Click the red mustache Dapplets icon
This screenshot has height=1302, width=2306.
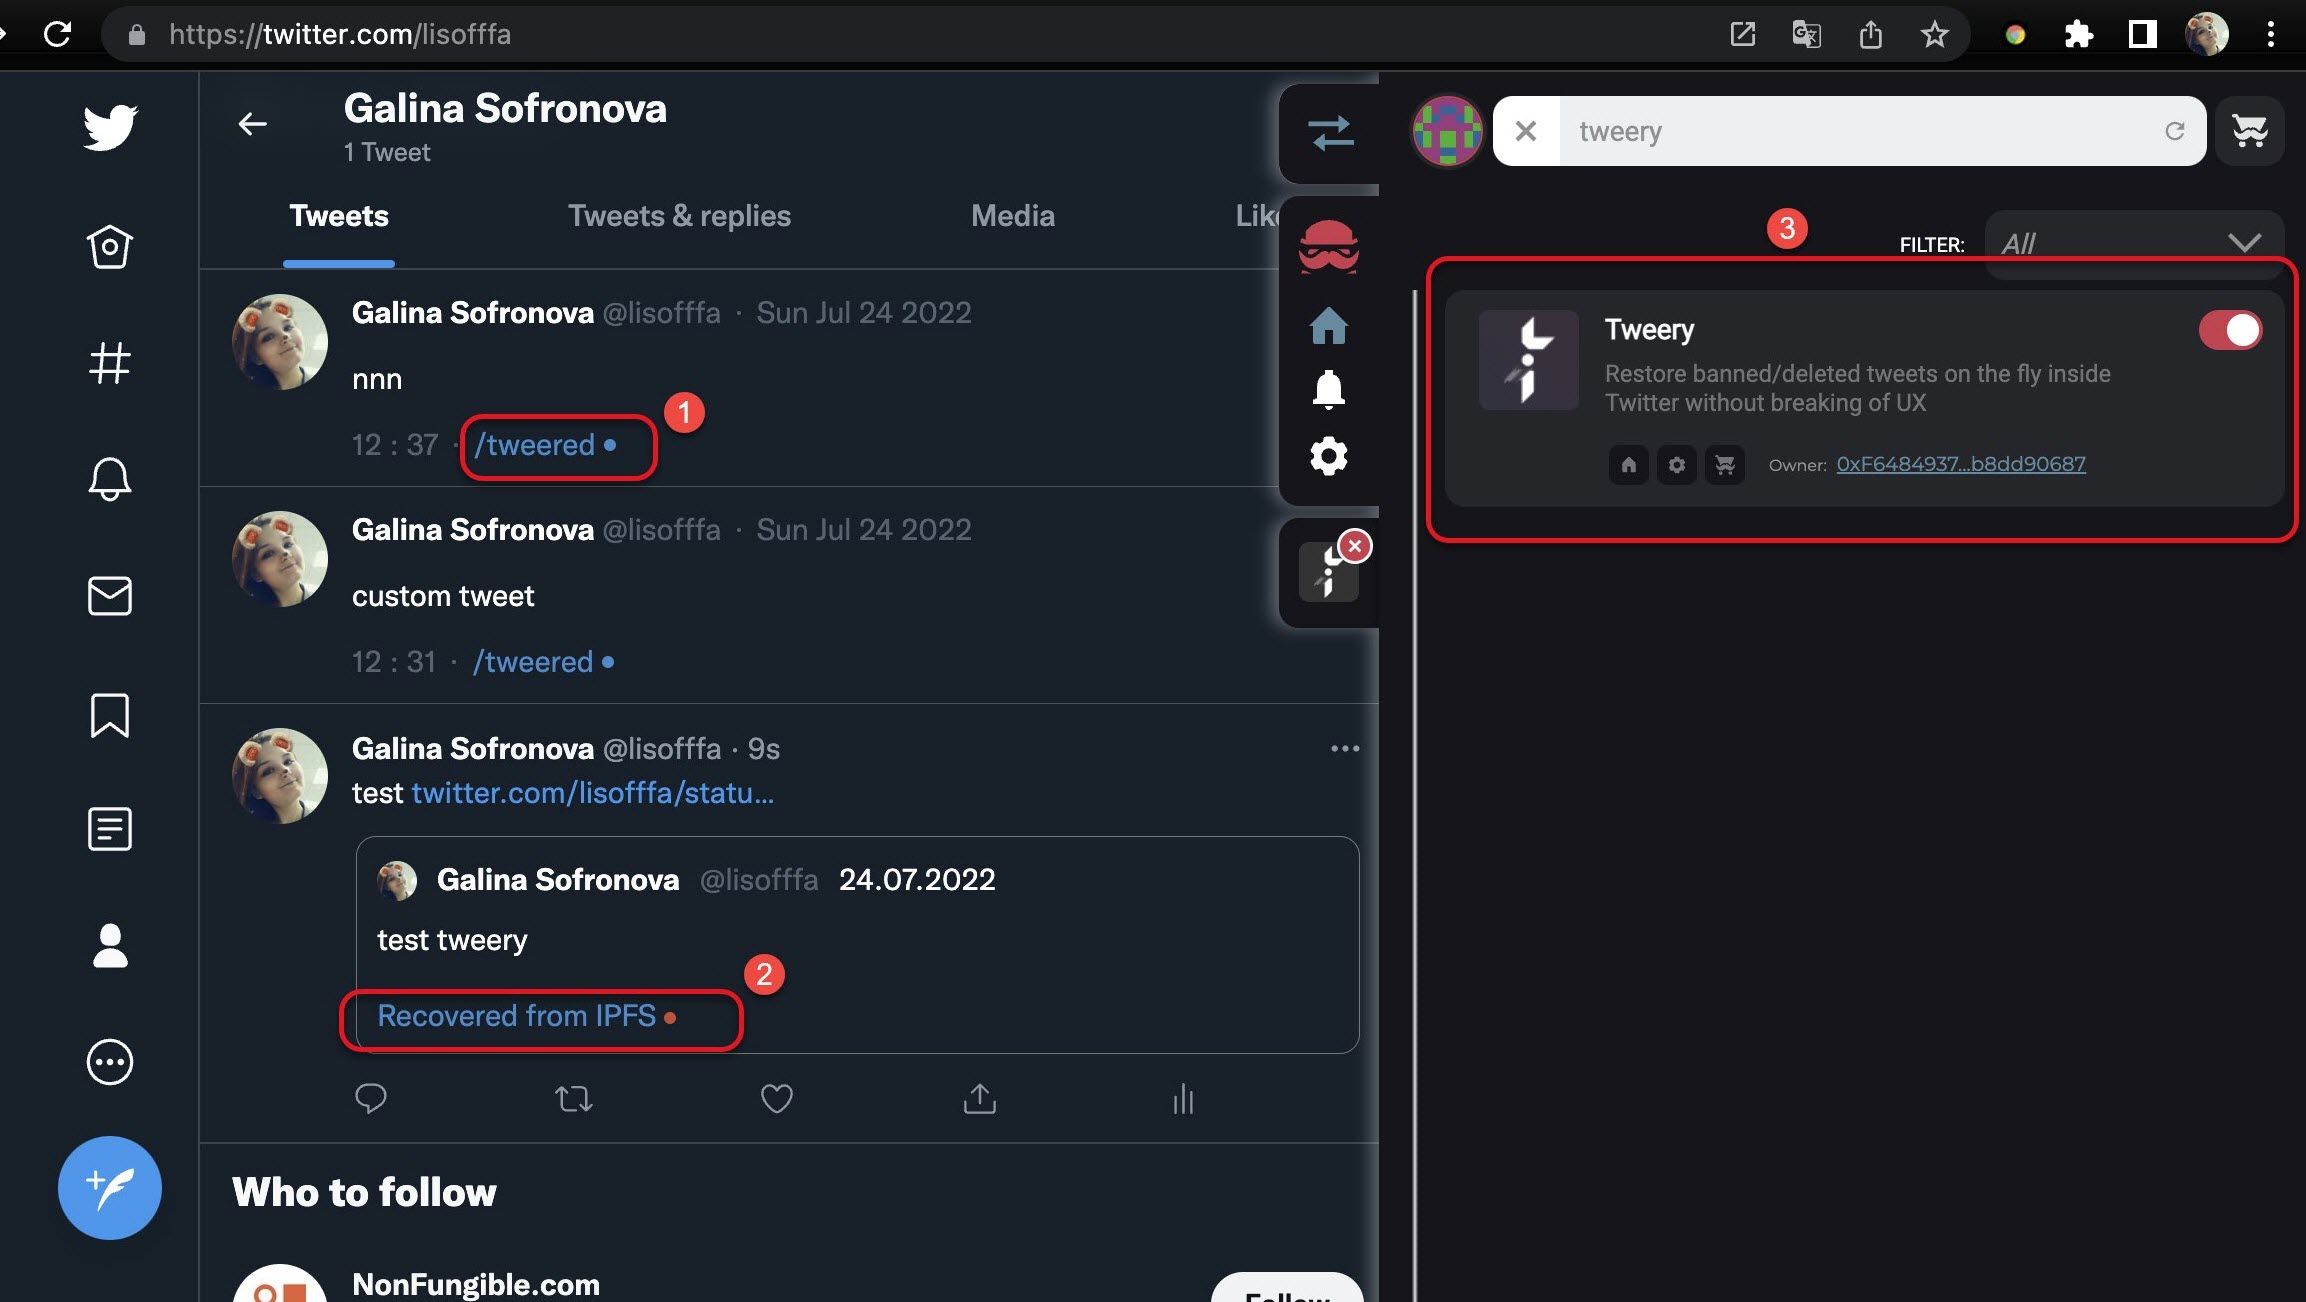[x=1328, y=246]
